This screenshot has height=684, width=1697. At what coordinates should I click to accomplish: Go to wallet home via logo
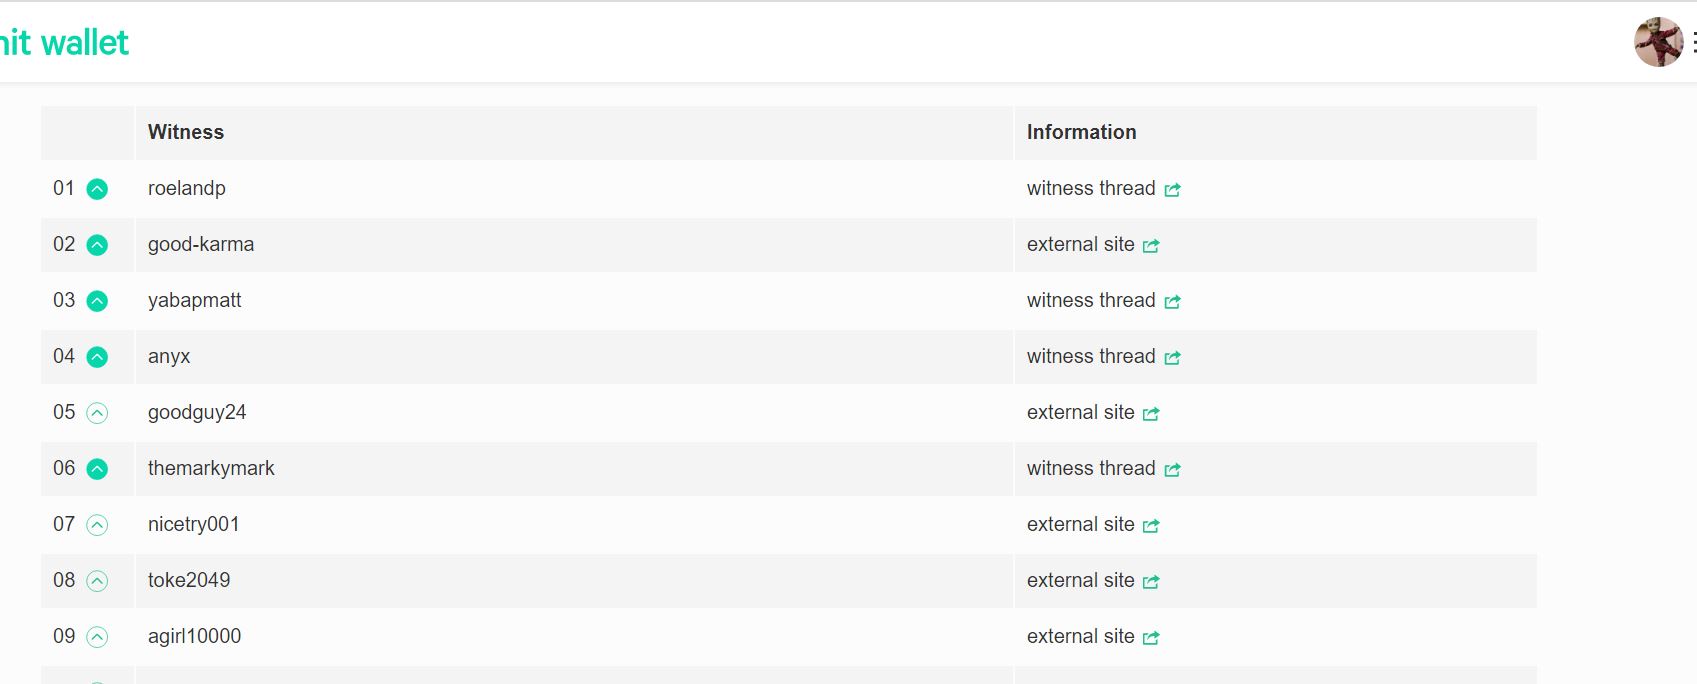(x=64, y=42)
